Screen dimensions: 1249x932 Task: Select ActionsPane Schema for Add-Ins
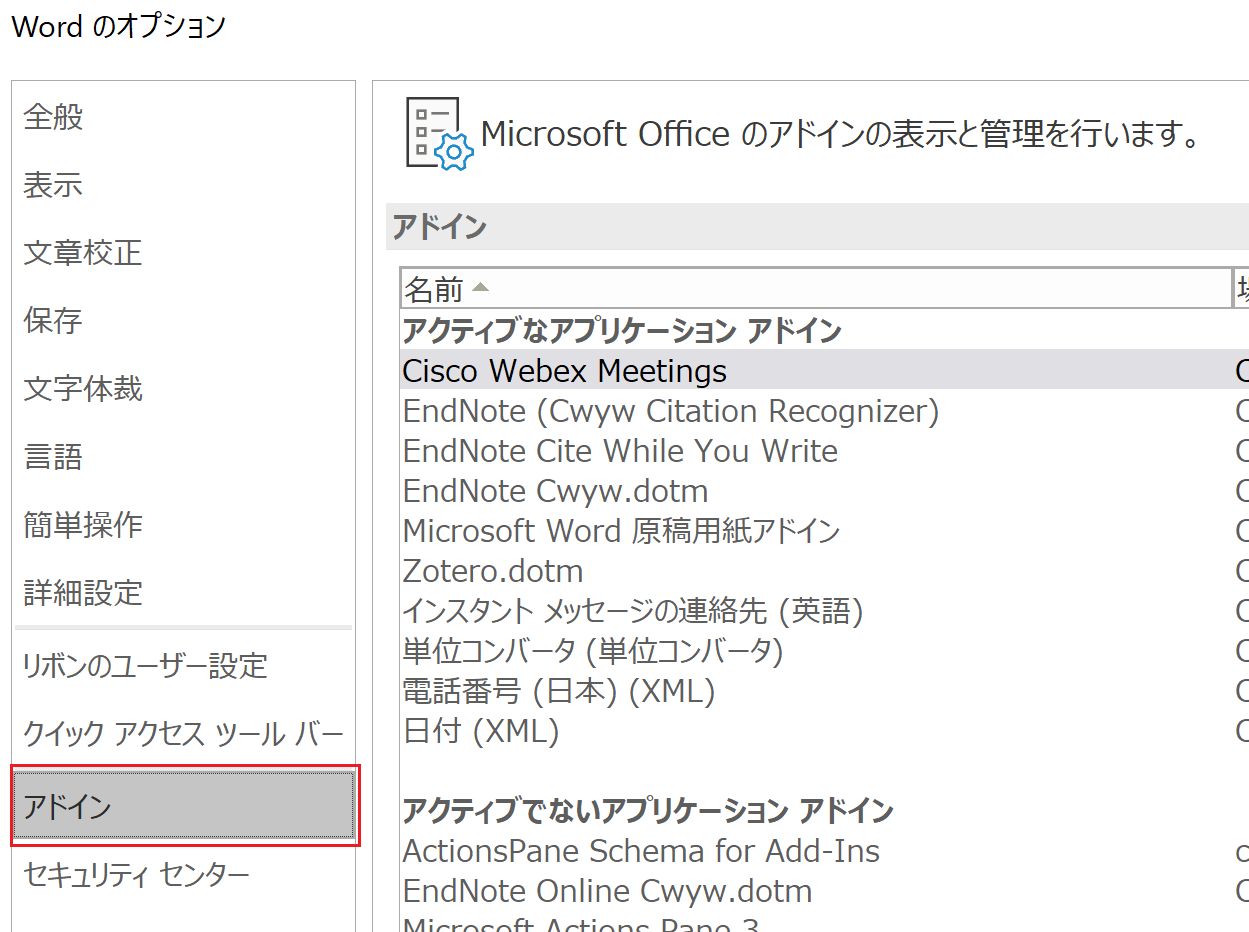click(x=825, y=851)
